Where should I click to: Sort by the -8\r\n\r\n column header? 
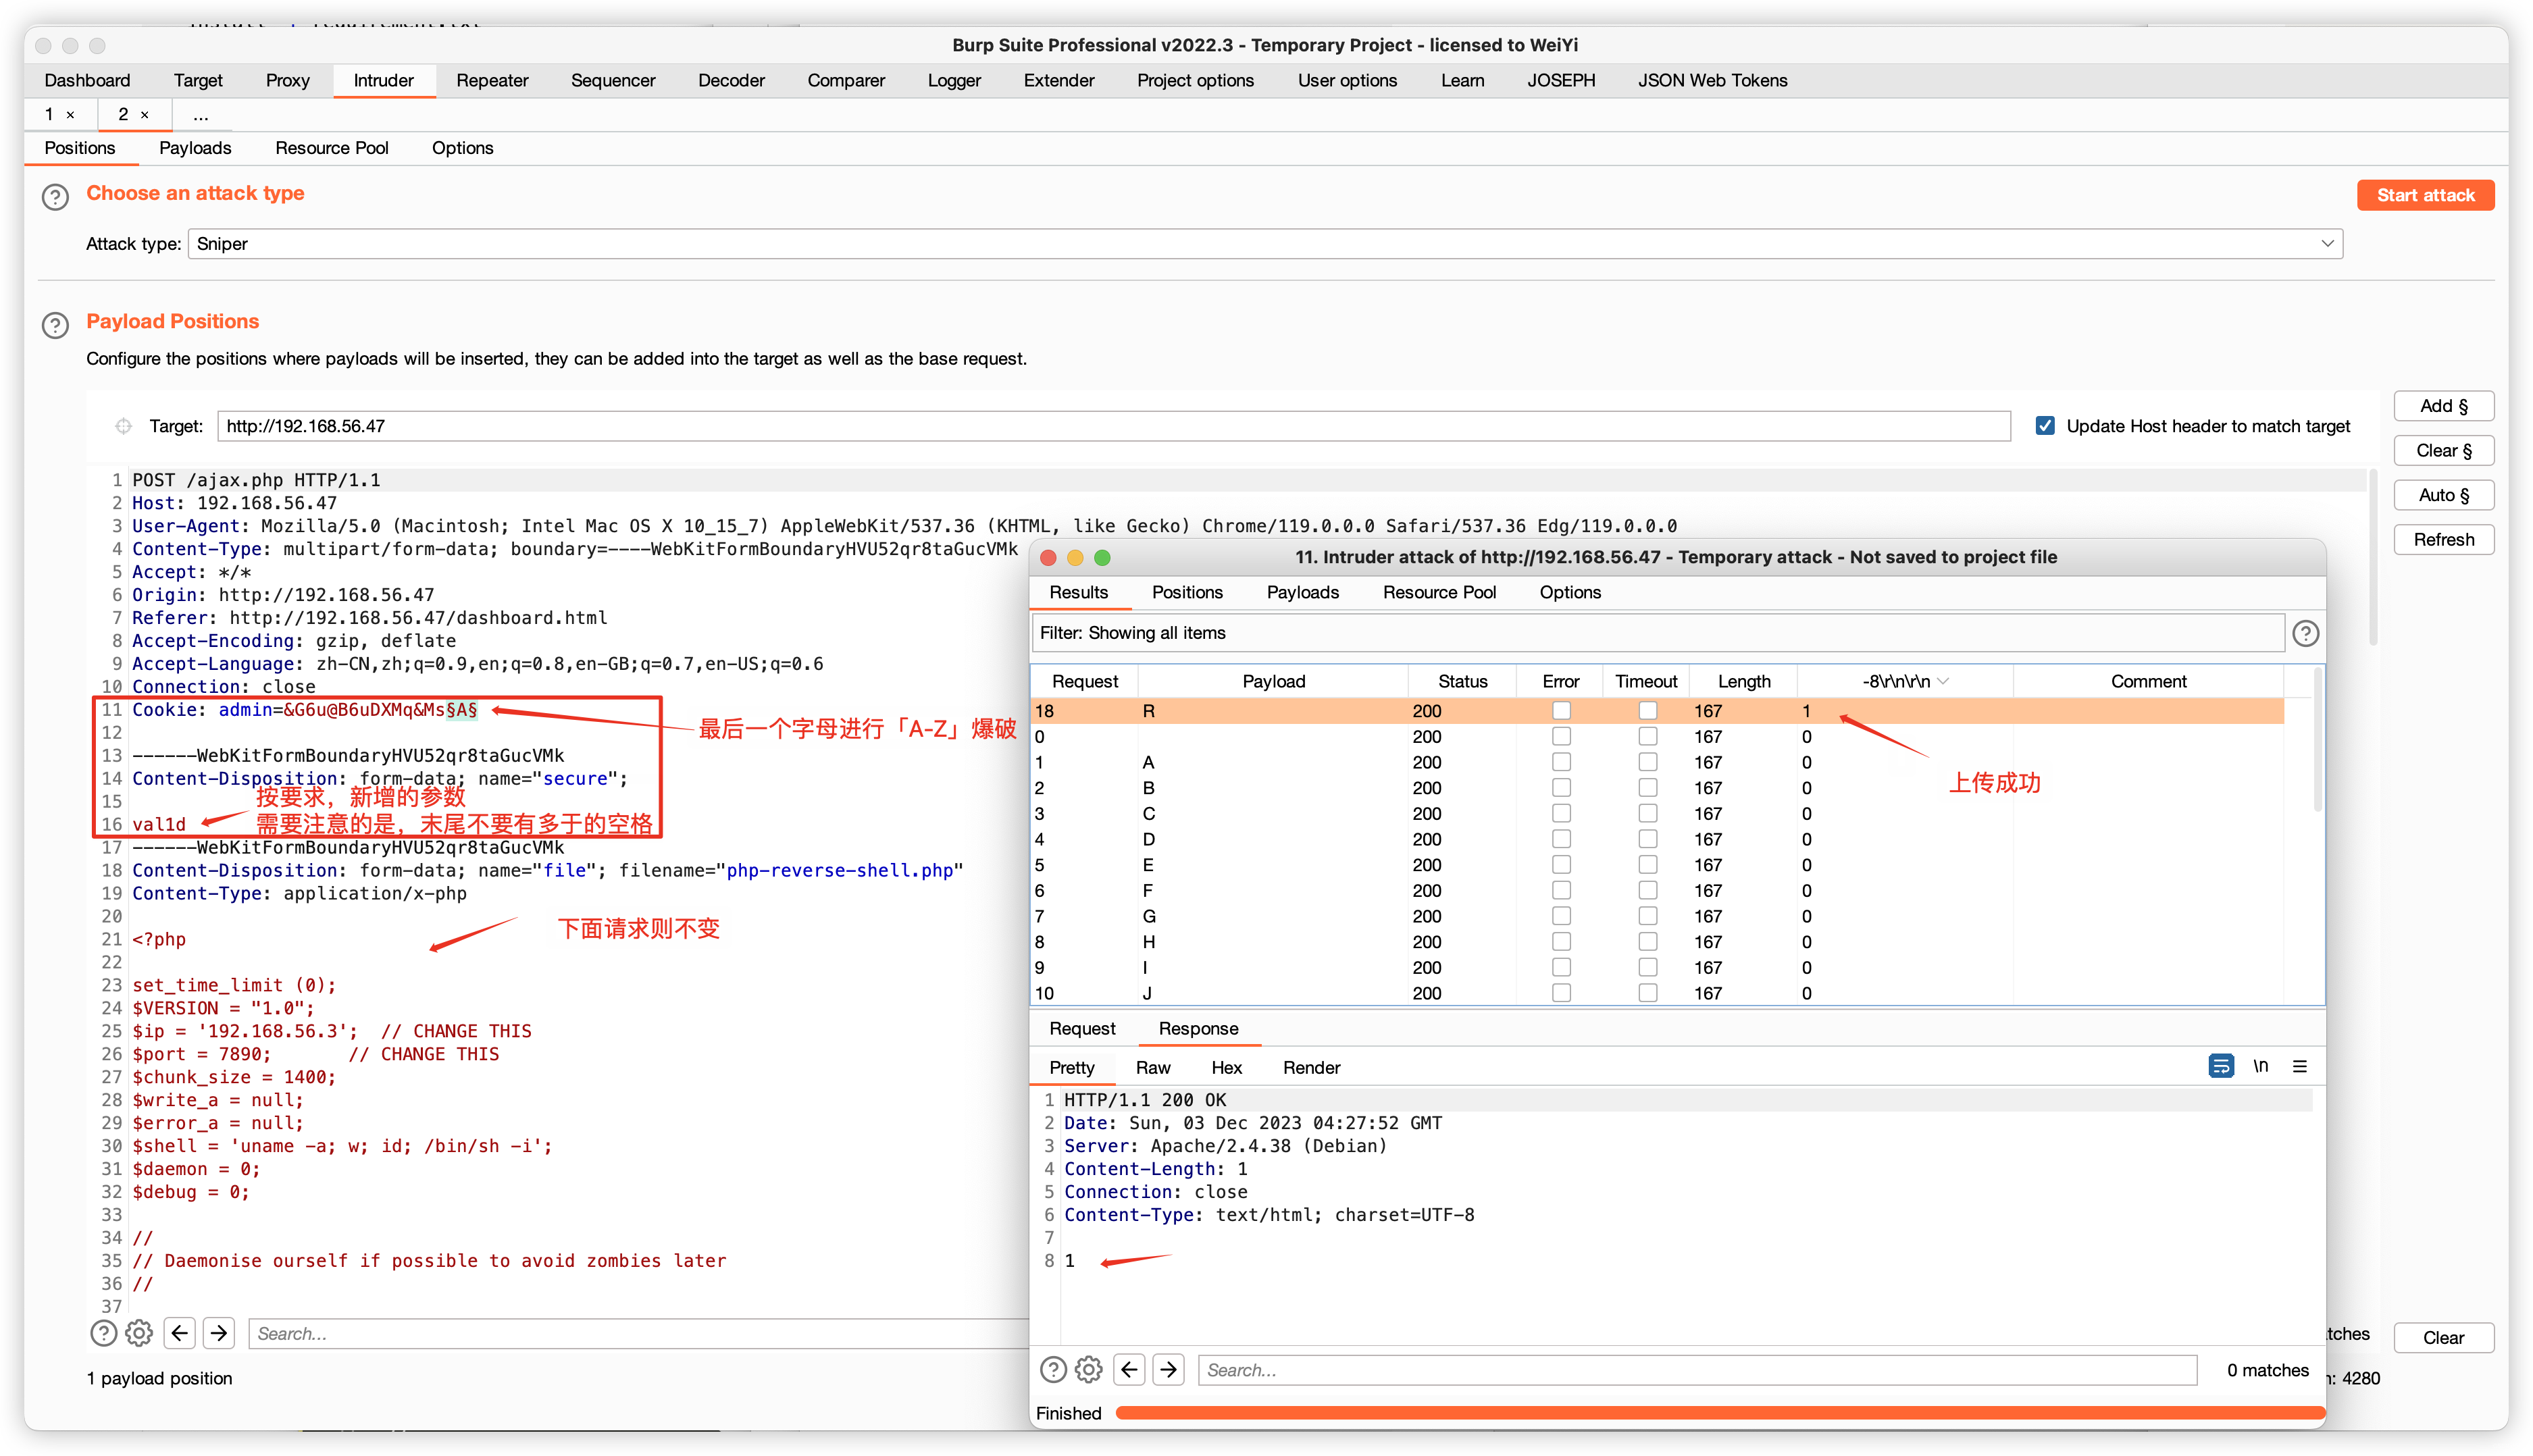1904,681
